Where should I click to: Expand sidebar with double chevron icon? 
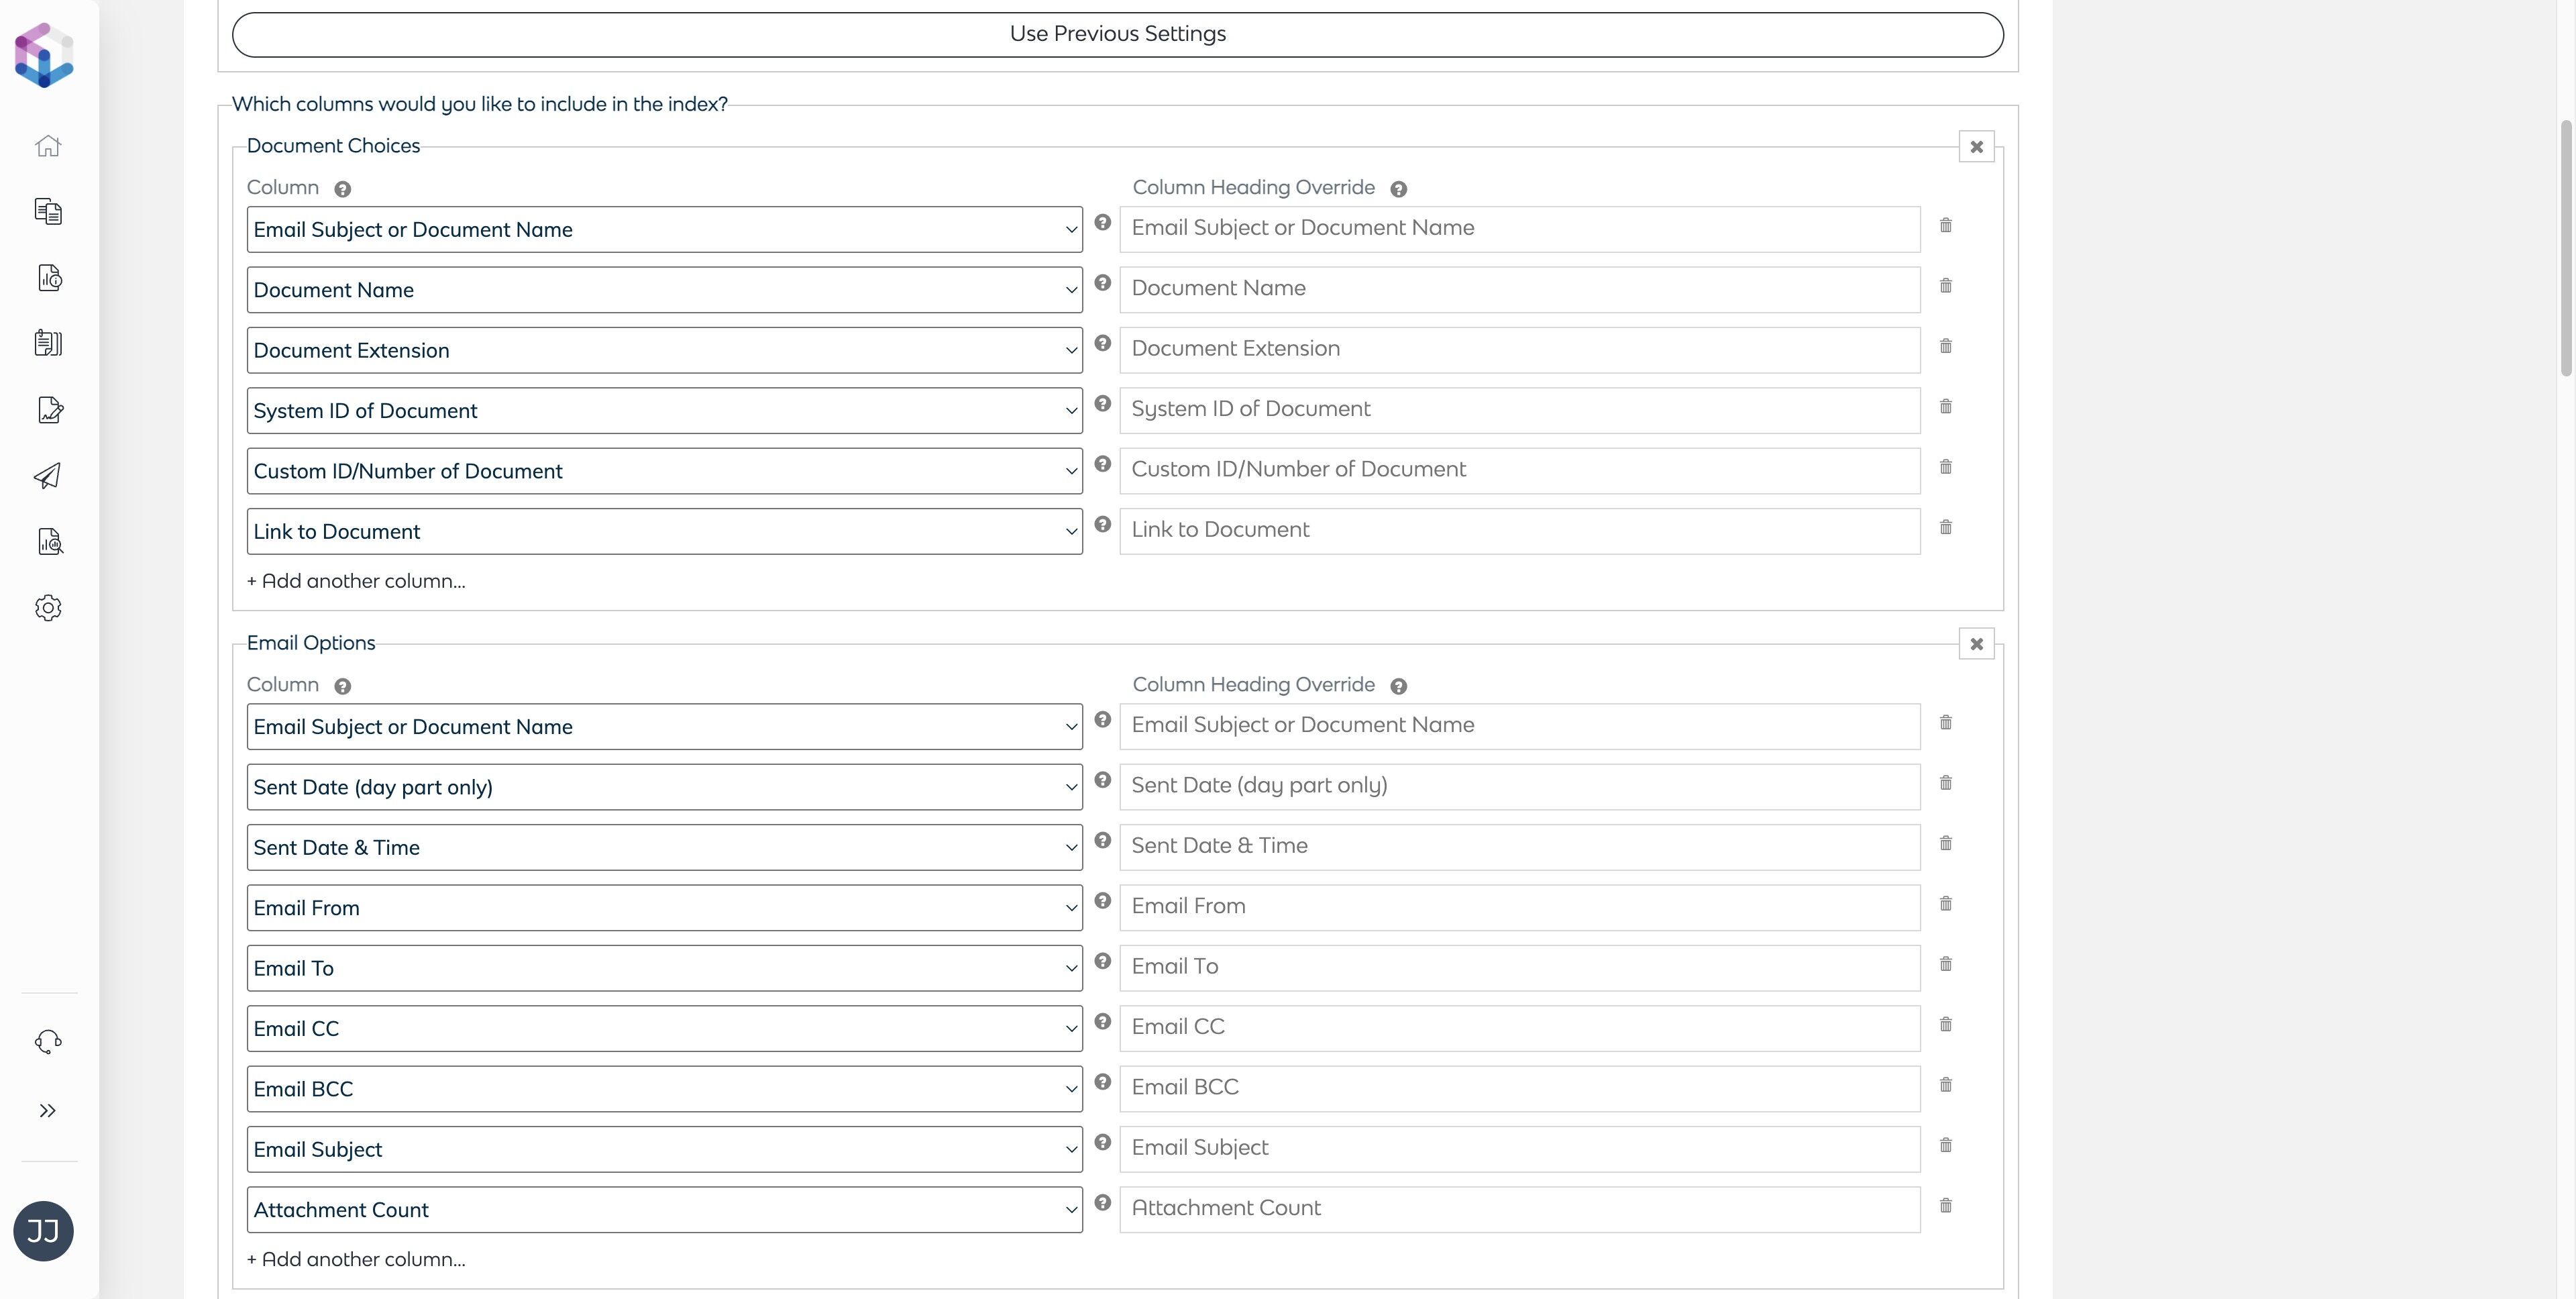pyautogui.click(x=48, y=1111)
